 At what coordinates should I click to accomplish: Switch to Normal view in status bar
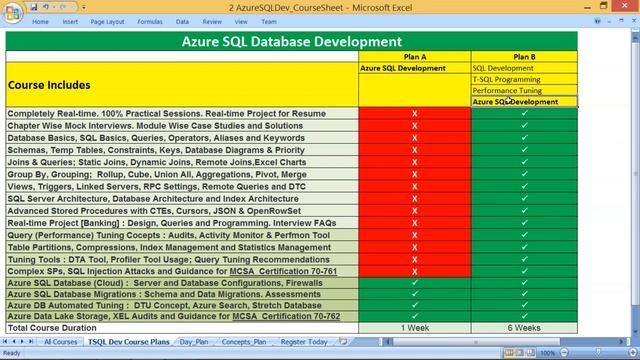pyautogui.click(x=509, y=353)
